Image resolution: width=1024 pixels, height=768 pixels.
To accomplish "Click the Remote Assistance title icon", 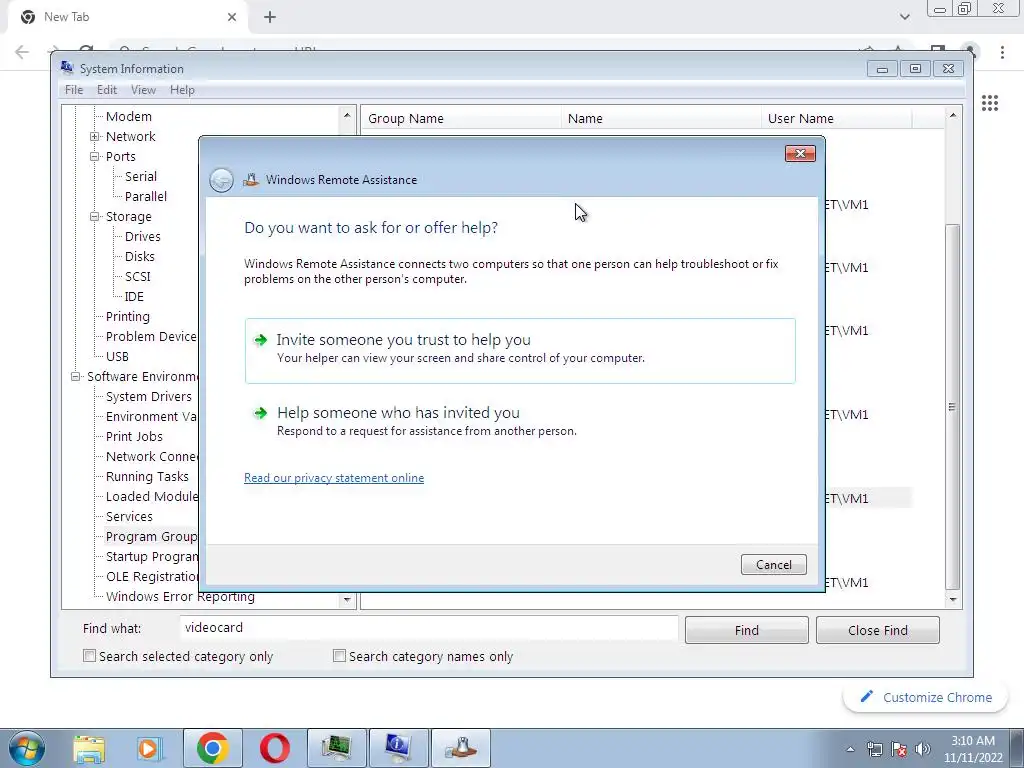I will [251, 180].
